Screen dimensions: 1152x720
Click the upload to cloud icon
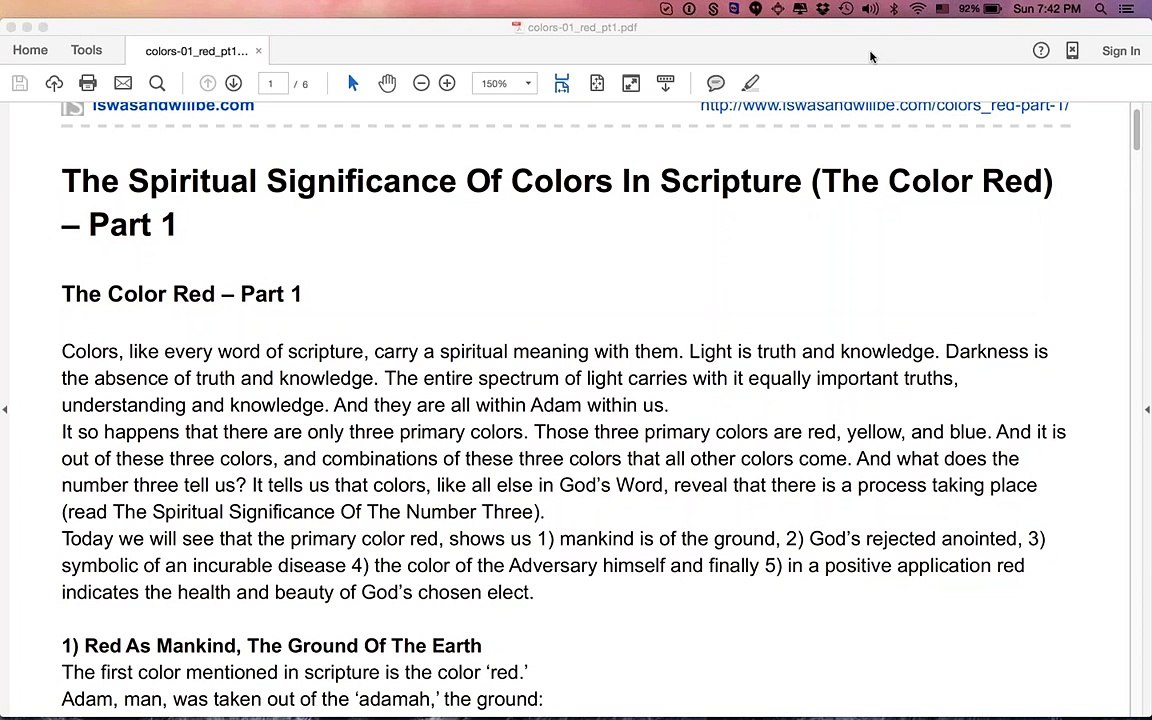(54, 83)
